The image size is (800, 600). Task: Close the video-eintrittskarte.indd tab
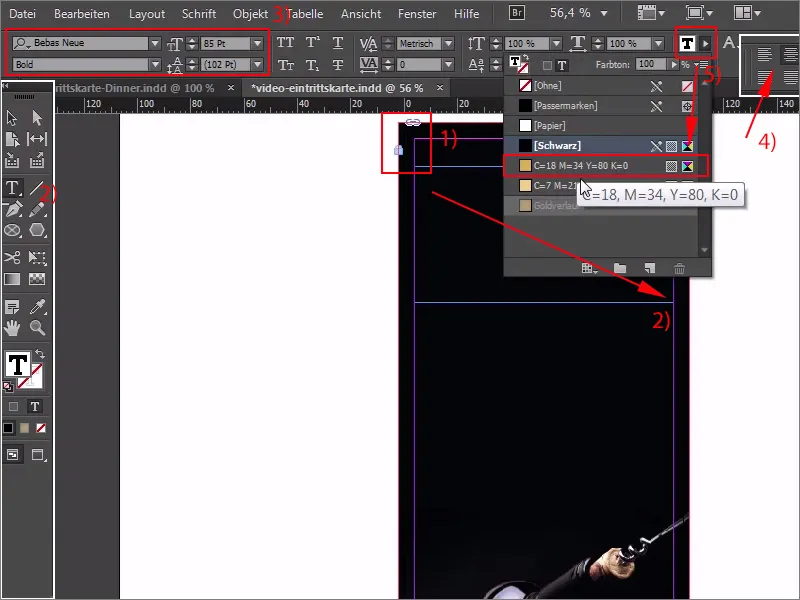point(440,88)
